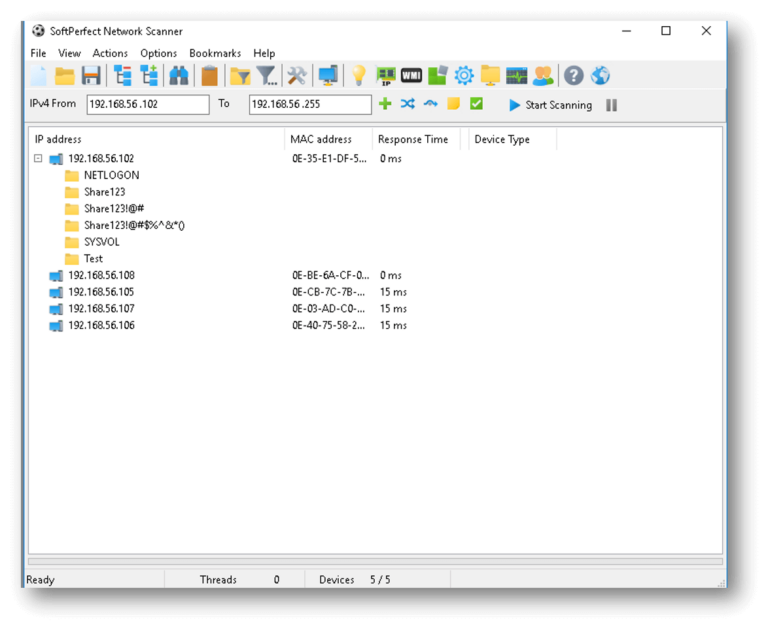Sort by IP address column header
This screenshot has width=768, height=629.
point(157,139)
